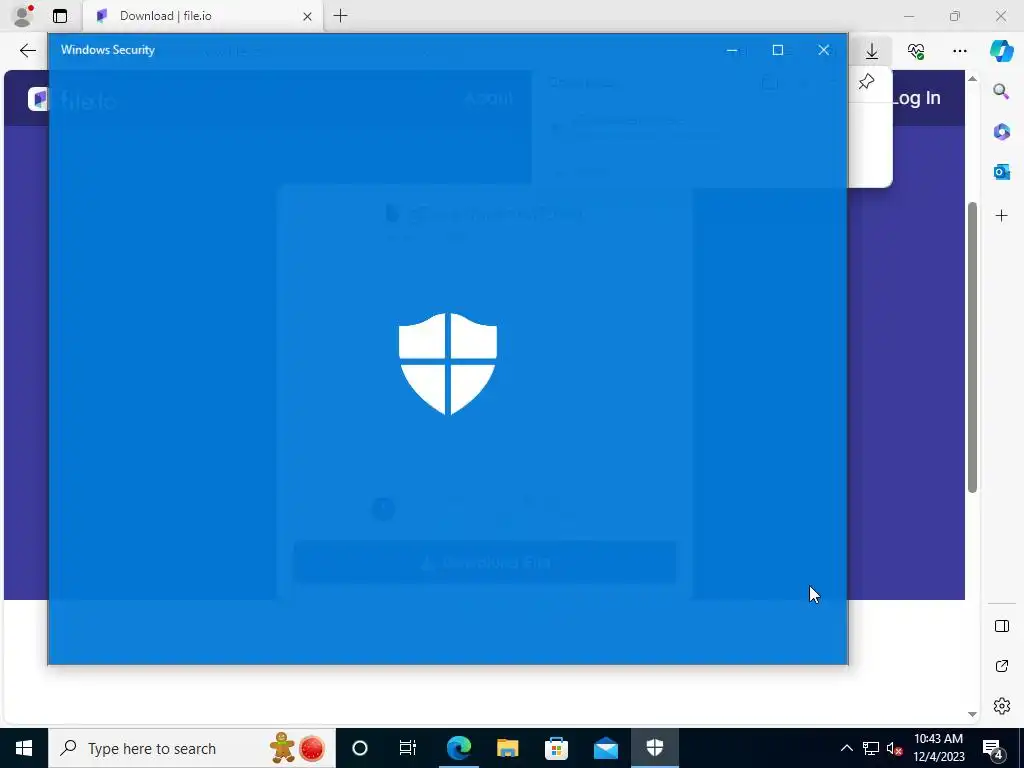Open link in new window sidebar icon

coord(1002,666)
